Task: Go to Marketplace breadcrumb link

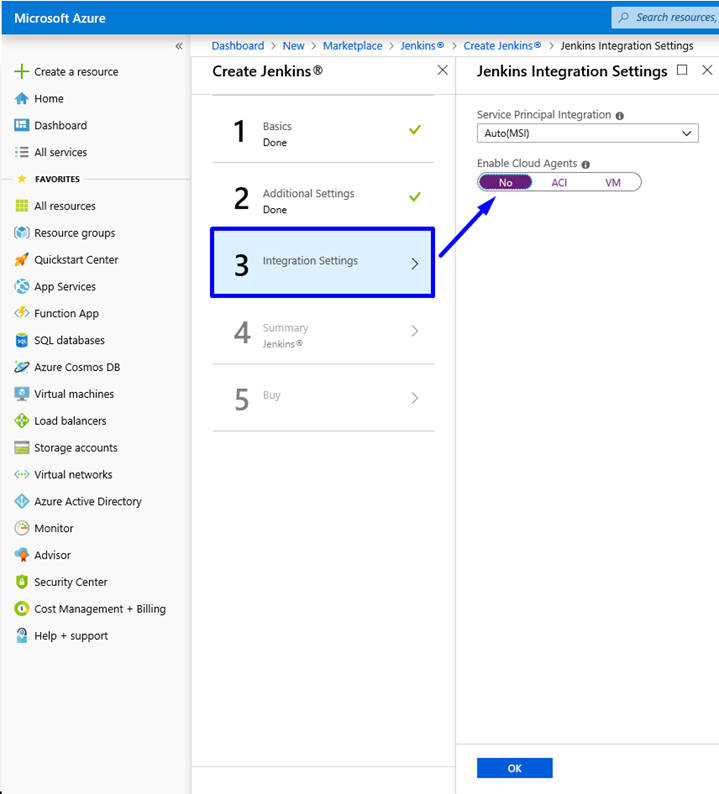Action: click(352, 46)
